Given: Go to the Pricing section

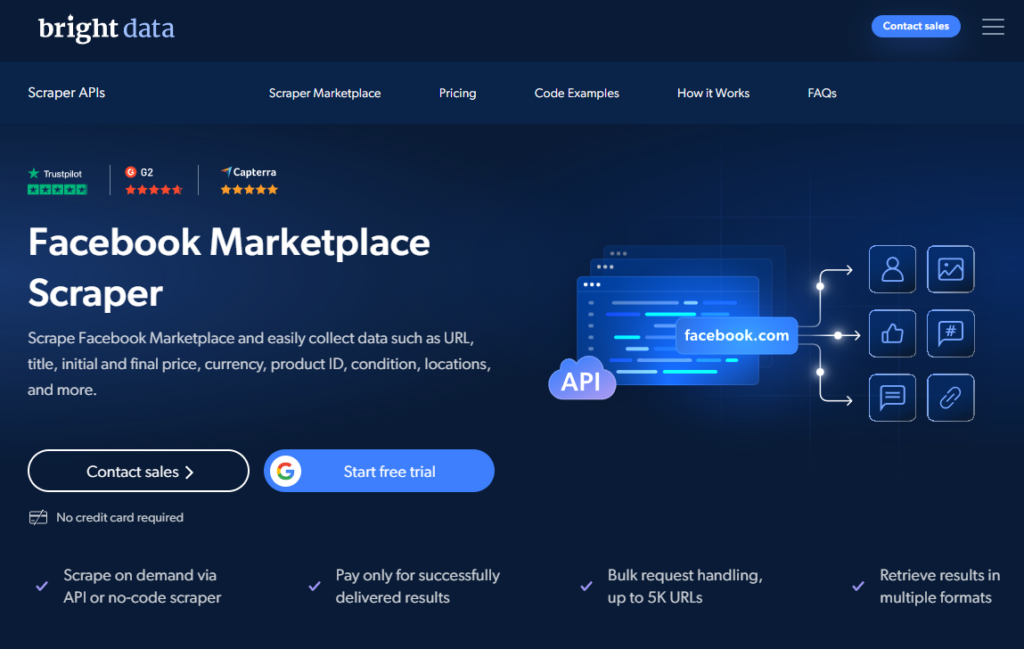Looking at the screenshot, I should coord(457,93).
